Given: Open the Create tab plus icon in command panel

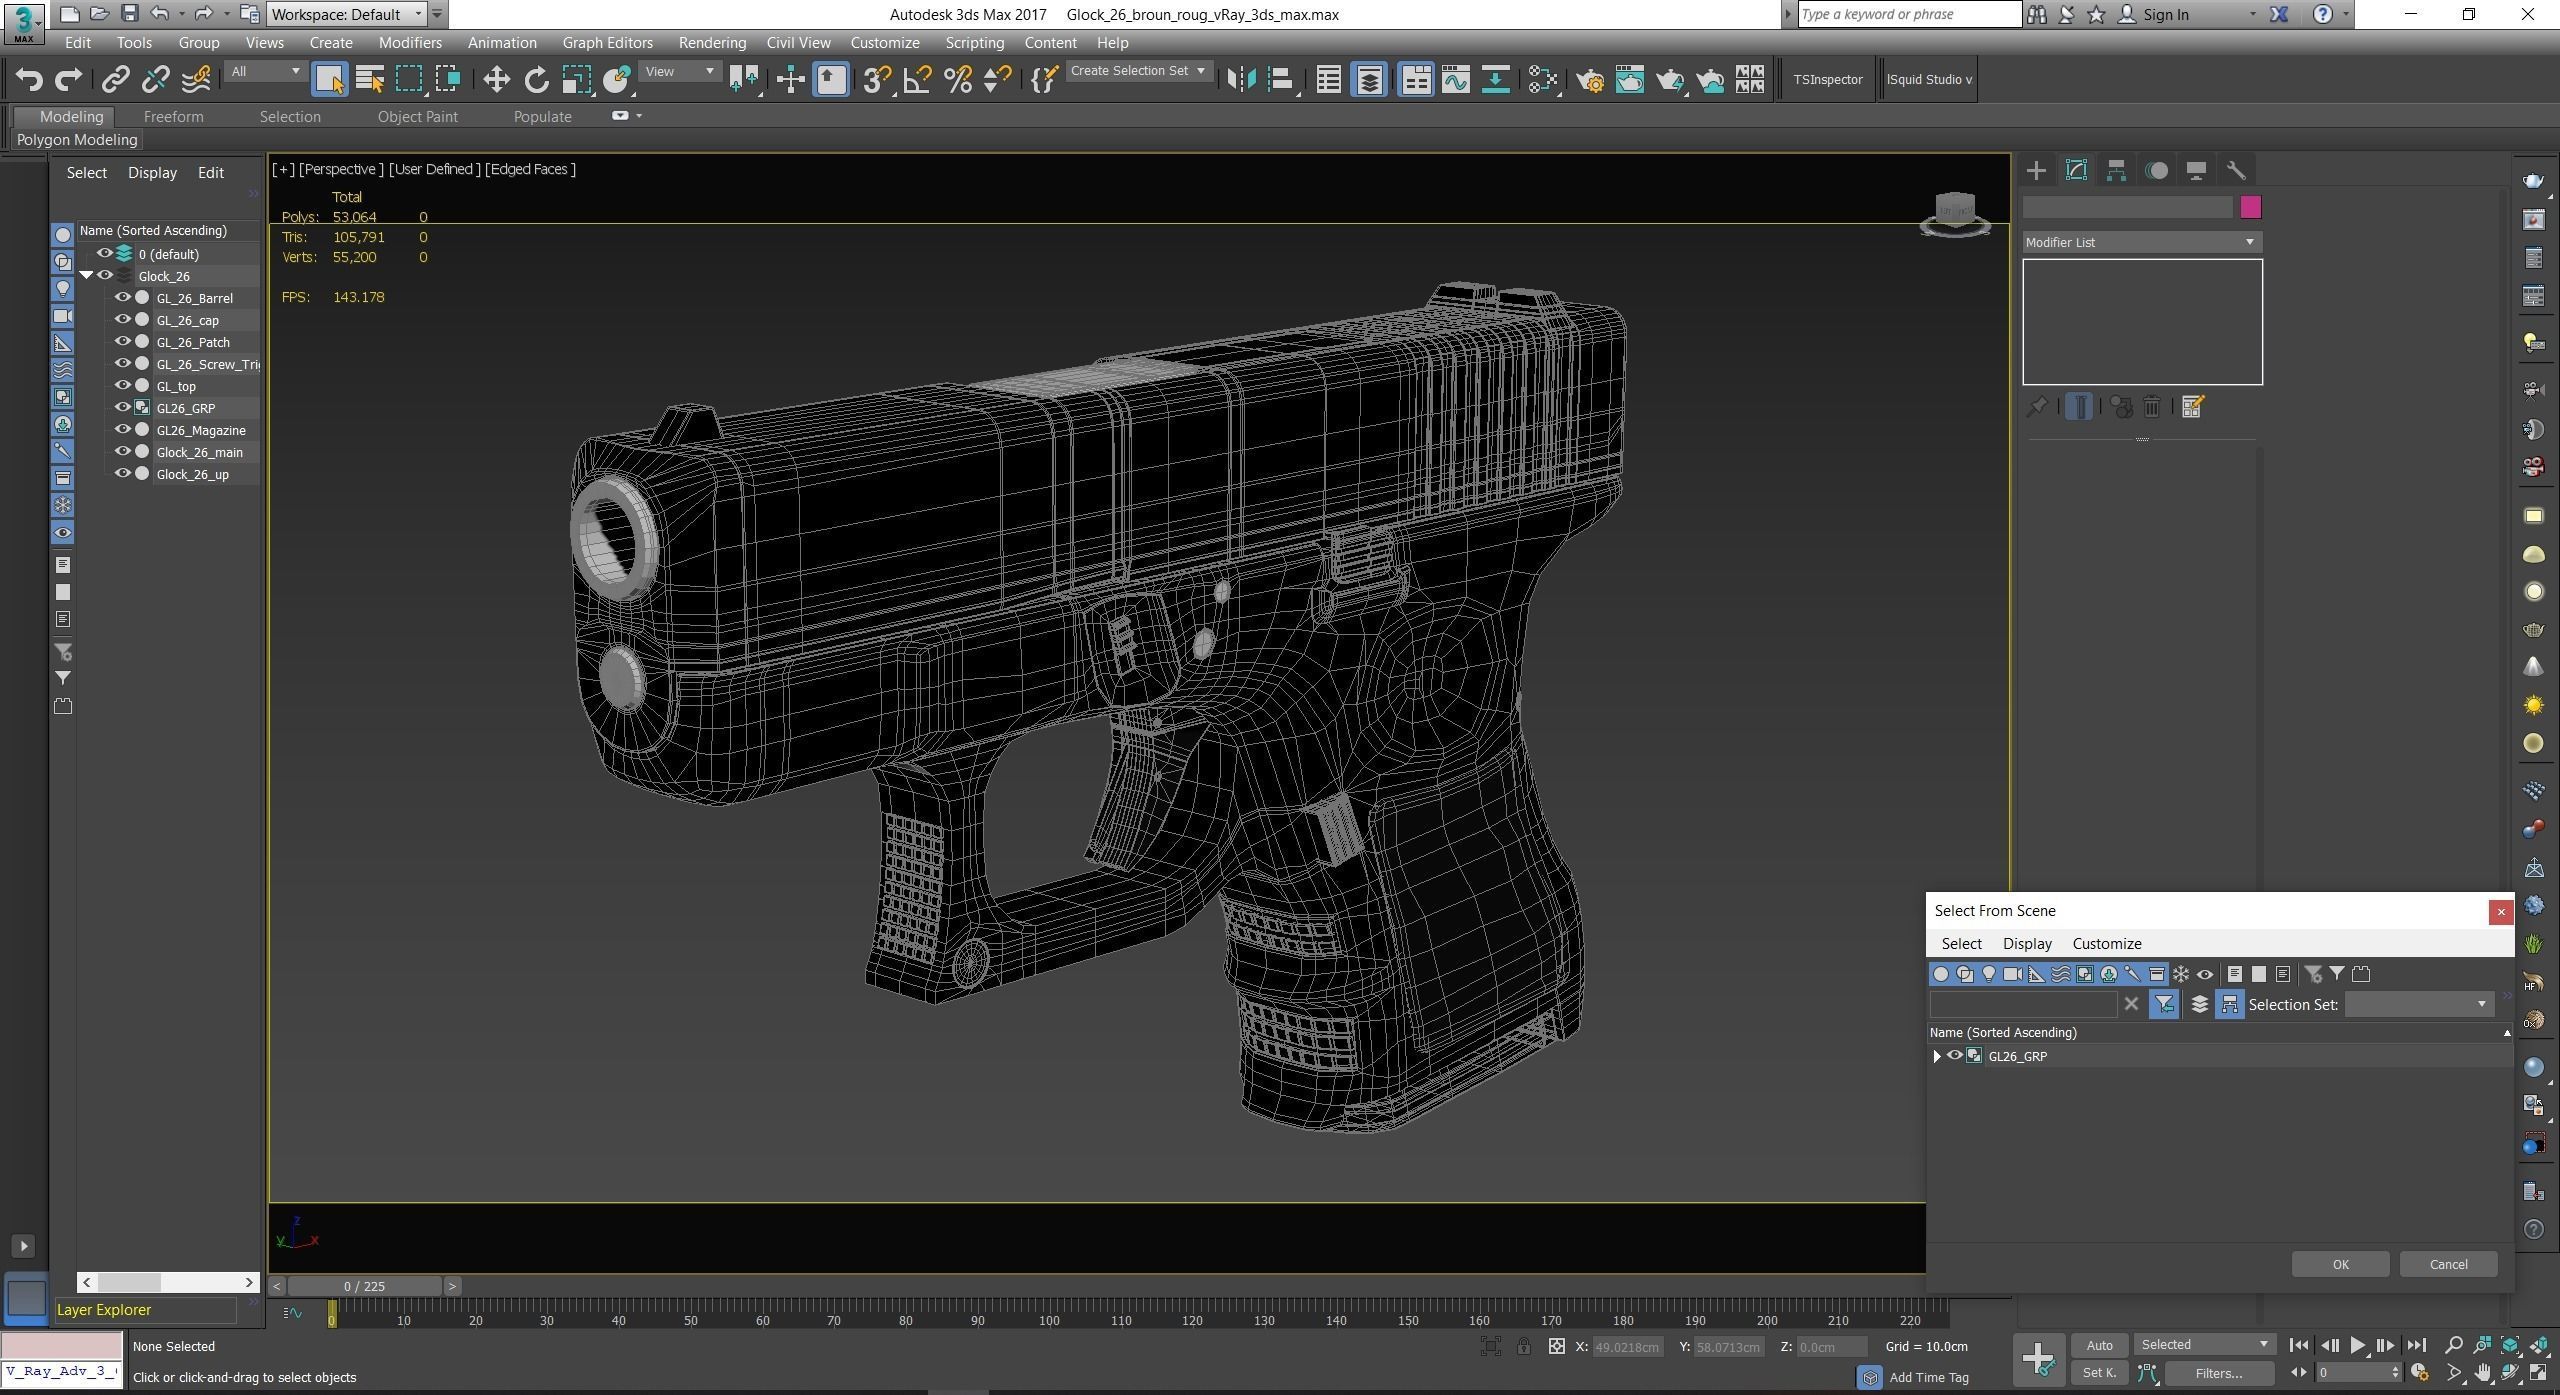Looking at the screenshot, I should point(2036,170).
